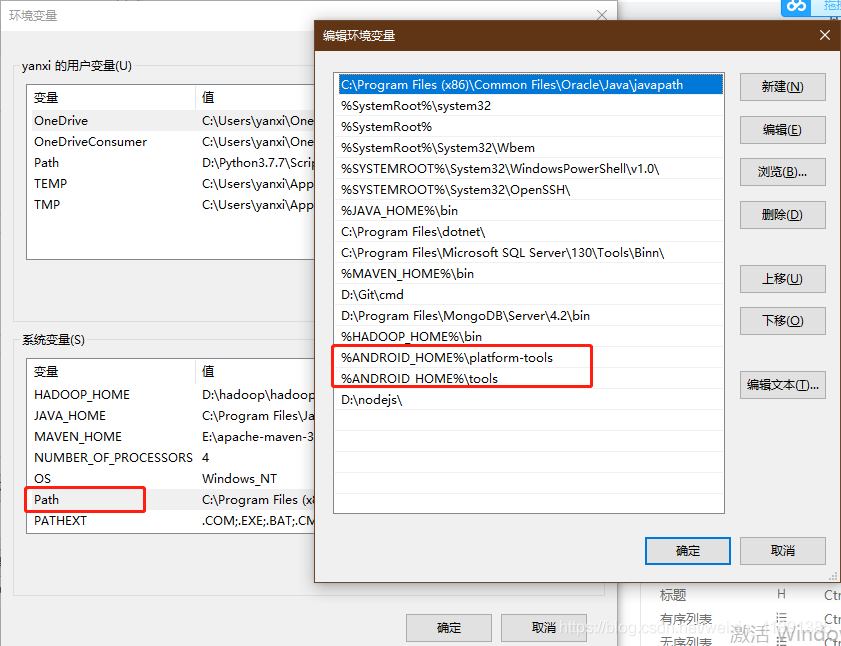Click the blue cloud icon at top right
Viewport: 841px width, 646px height.
pyautogui.click(x=796, y=6)
